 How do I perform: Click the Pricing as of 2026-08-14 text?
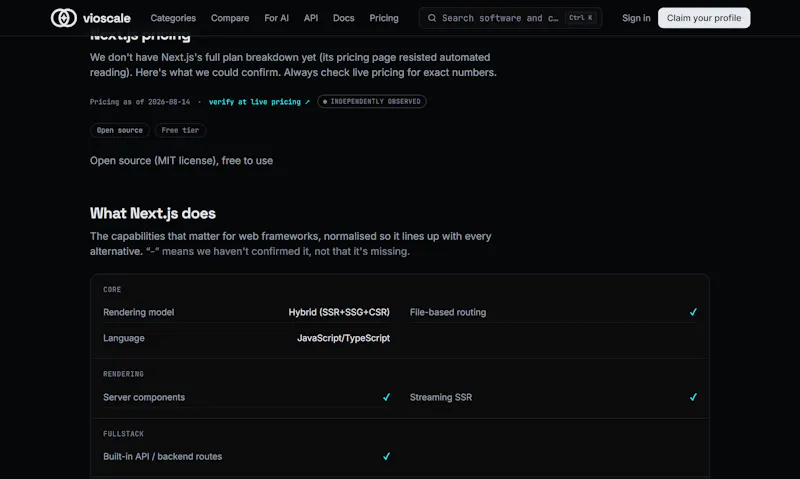pos(140,102)
